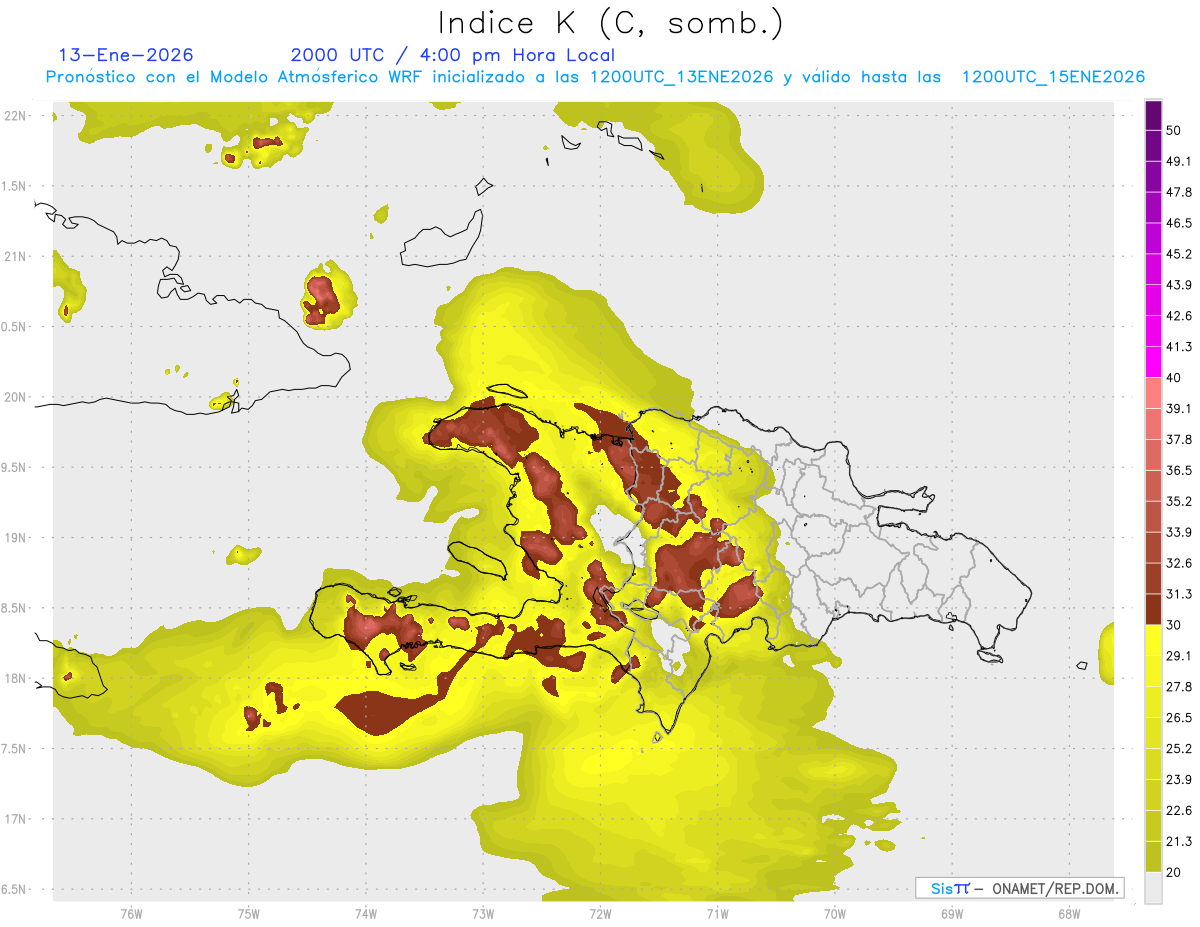Select the bright yellow swatch below 30
1200x927 pixels.
point(1153,640)
